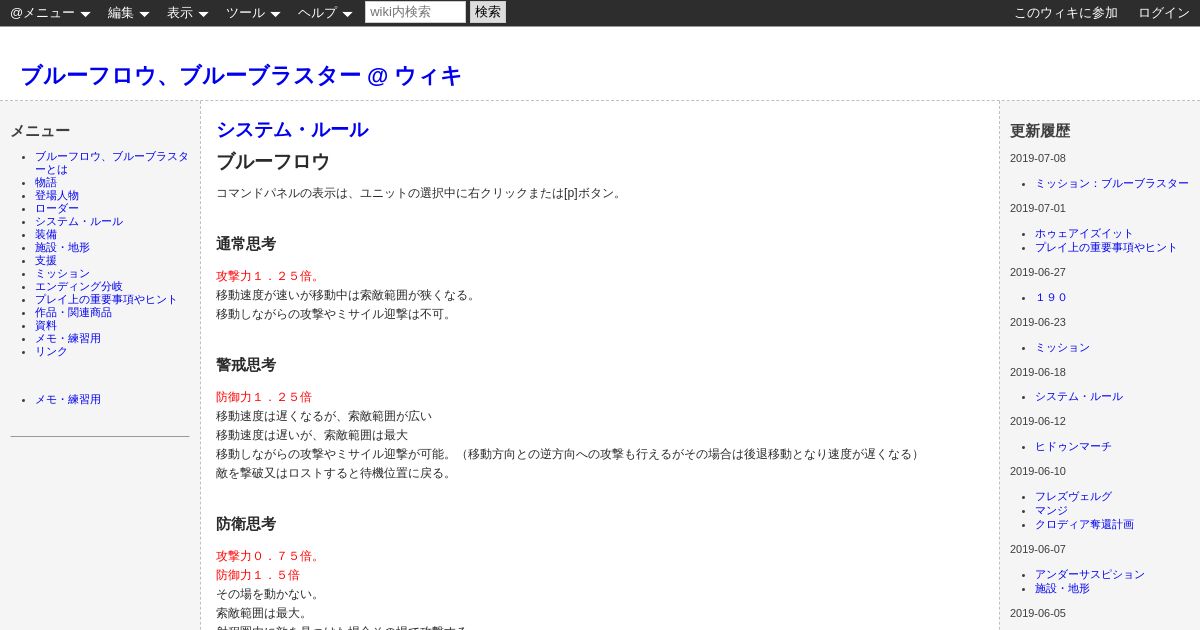Open first メモ・練習用 link in menu list

pyautogui.click(x=68, y=339)
